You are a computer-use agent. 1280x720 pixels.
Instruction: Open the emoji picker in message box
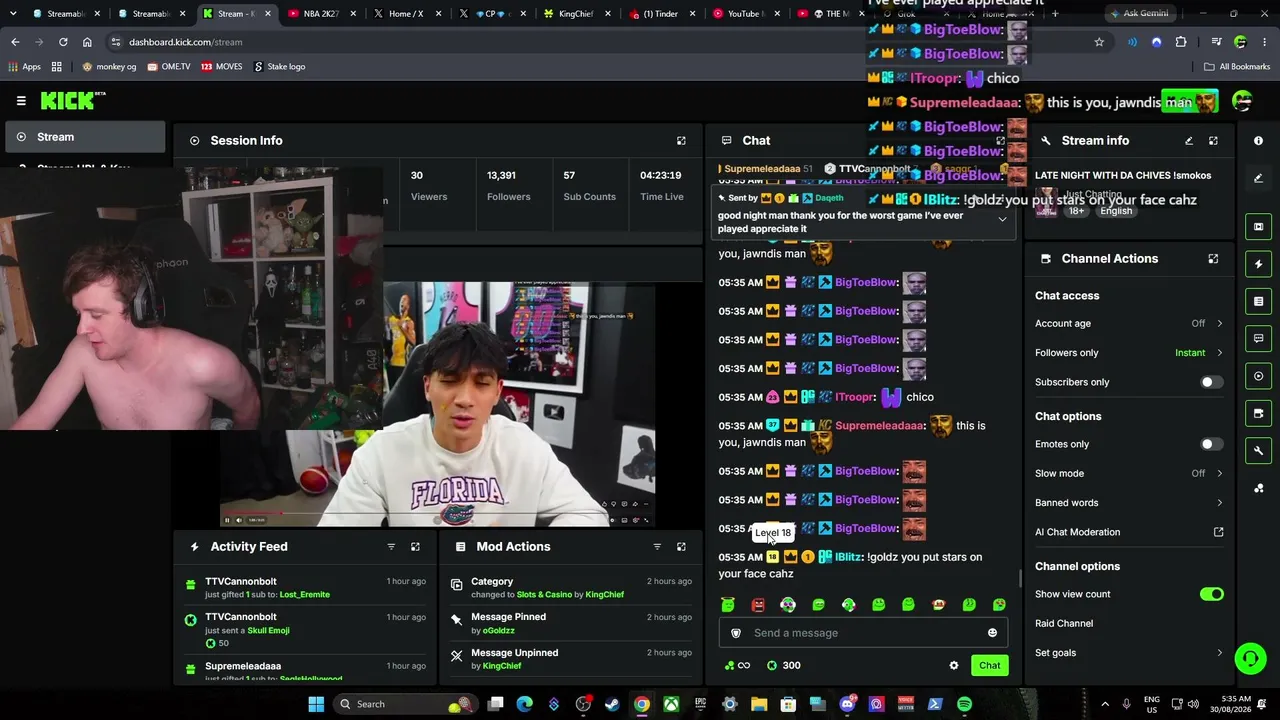pyautogui.click(x=992, y=633)
